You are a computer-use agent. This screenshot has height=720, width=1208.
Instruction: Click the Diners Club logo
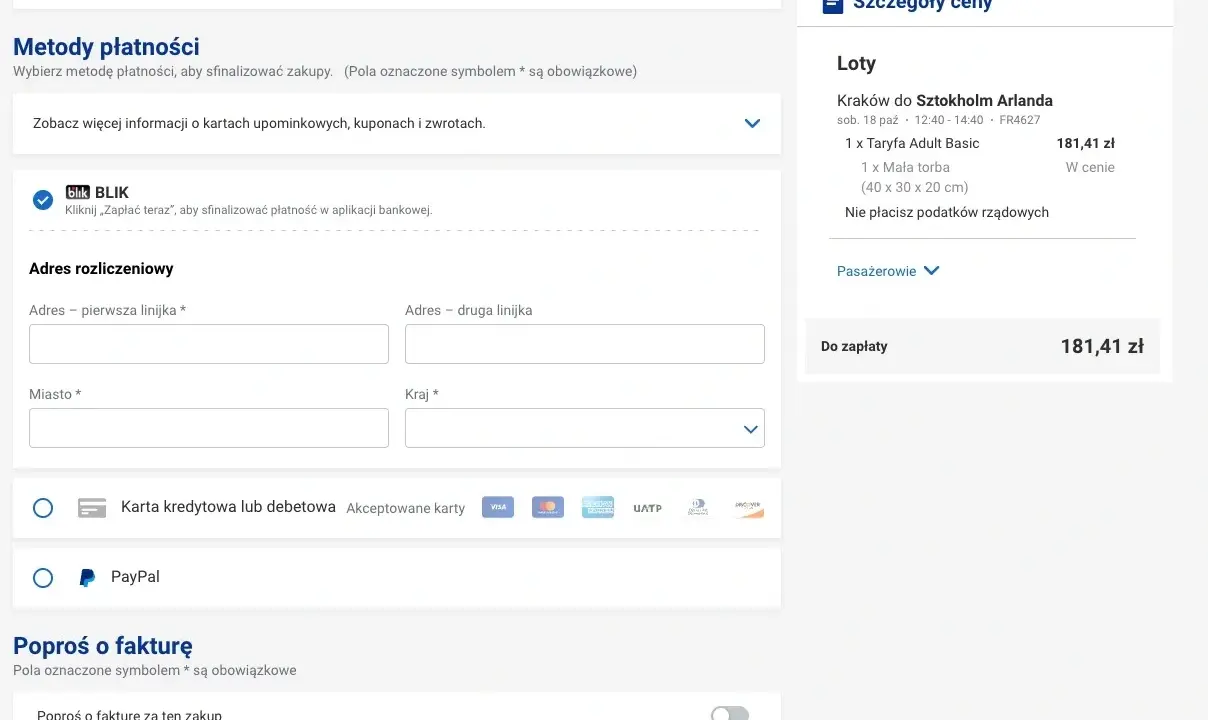click(698, 508)
